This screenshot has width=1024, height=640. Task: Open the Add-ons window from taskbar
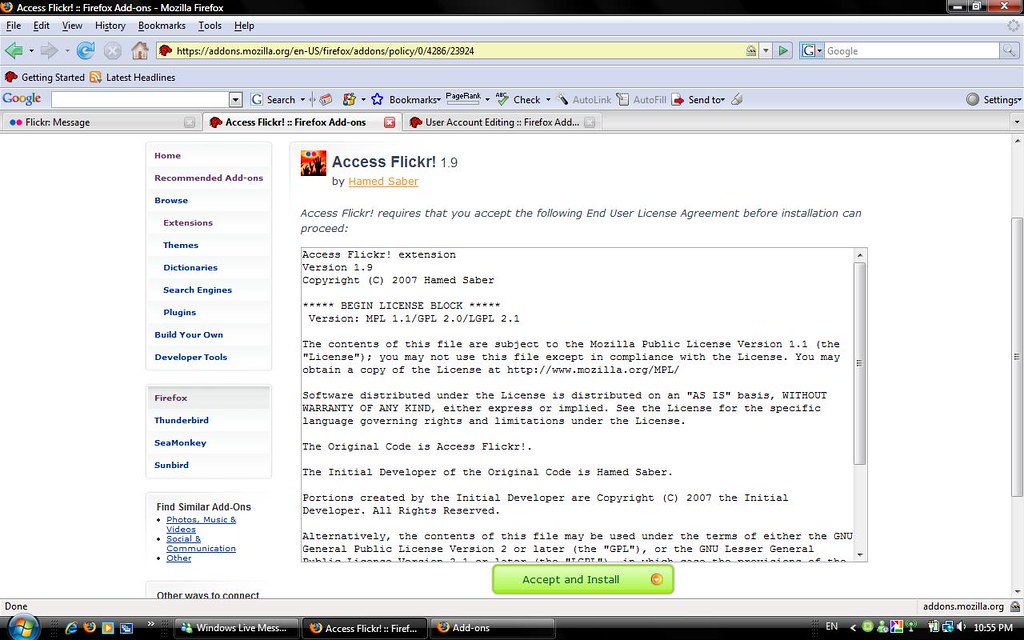[493, 628]
